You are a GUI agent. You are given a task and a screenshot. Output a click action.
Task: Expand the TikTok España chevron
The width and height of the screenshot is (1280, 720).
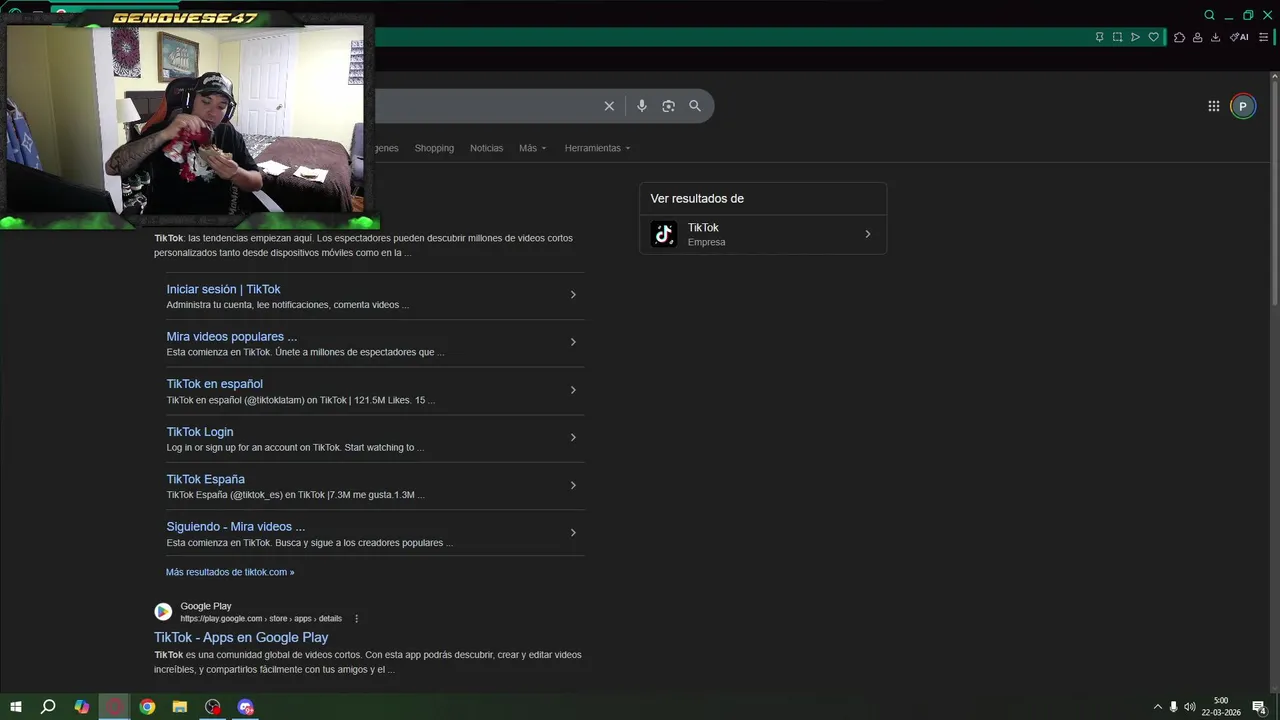[x=573, y=485]
